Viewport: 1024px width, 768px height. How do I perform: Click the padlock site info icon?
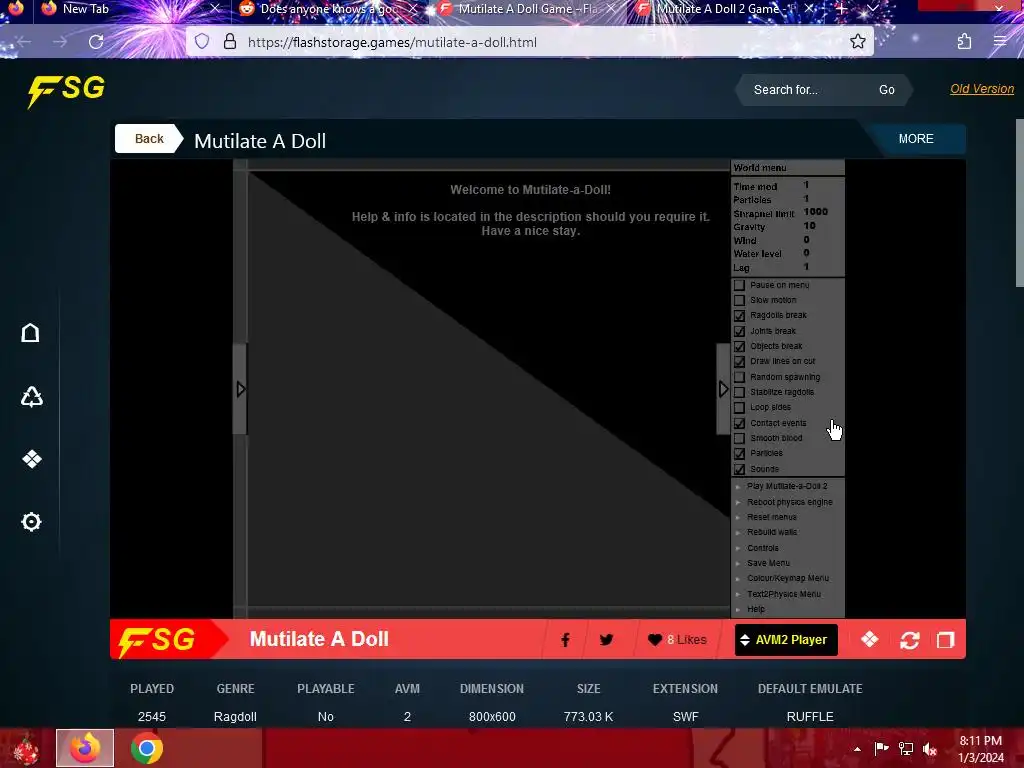click(x=230, y=42)
